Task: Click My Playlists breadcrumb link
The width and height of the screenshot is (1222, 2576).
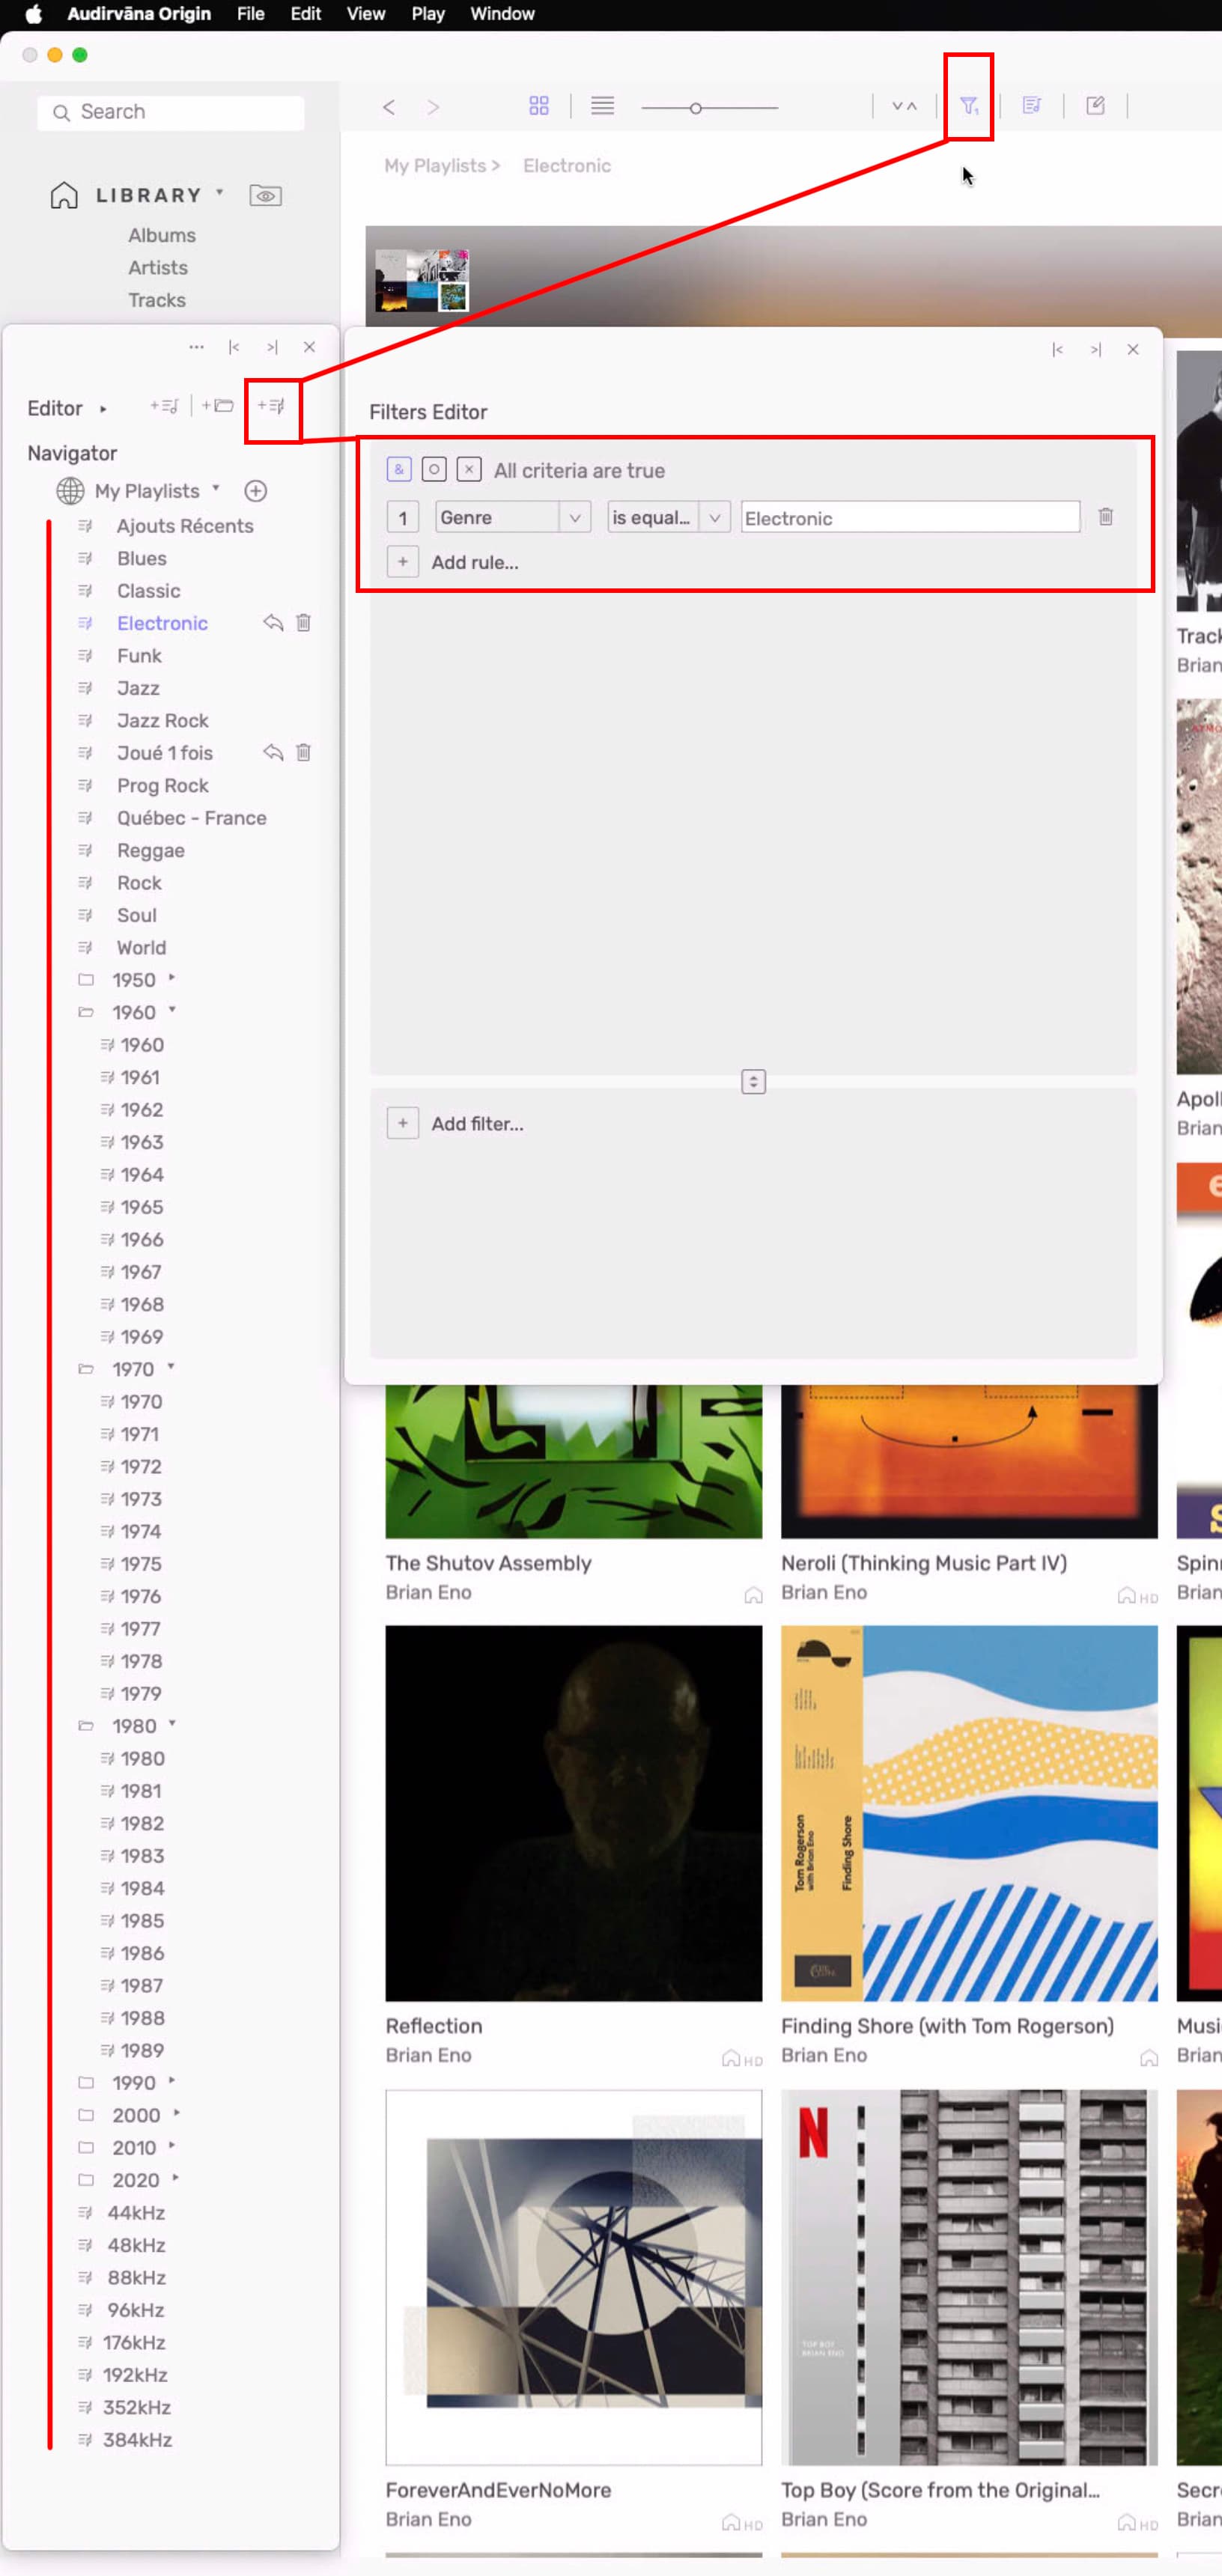Action: [435, 166]
